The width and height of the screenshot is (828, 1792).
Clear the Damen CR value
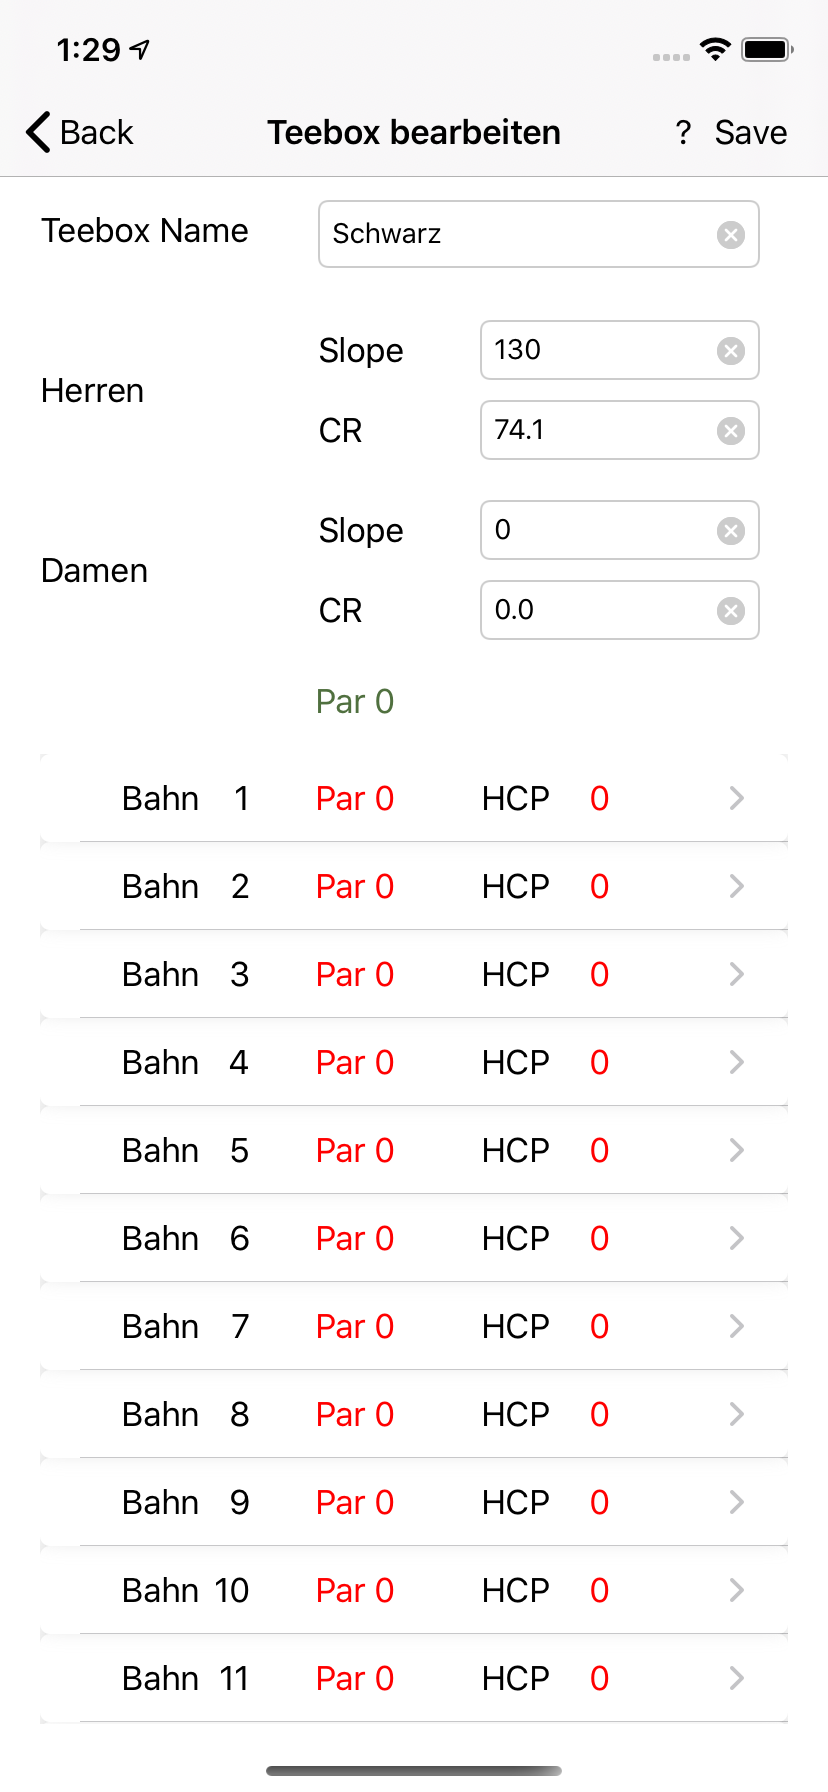tap(731, 611)
